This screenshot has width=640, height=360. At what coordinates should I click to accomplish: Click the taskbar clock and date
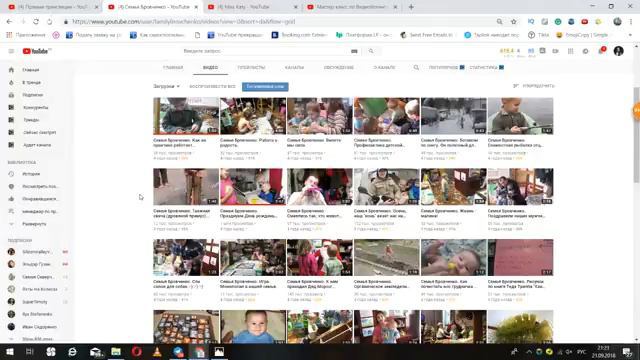603,352
